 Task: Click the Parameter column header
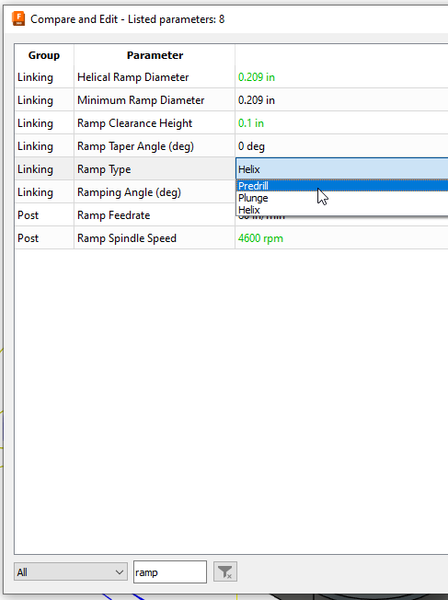click(155, 55)
